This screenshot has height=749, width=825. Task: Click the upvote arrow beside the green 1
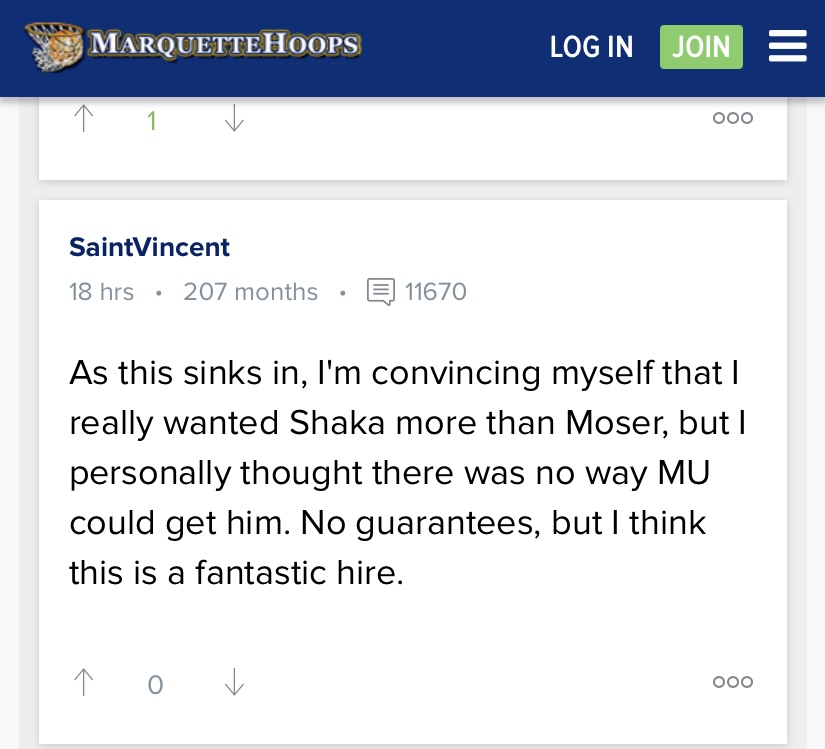pyautogui.click(x=85, y=120)
